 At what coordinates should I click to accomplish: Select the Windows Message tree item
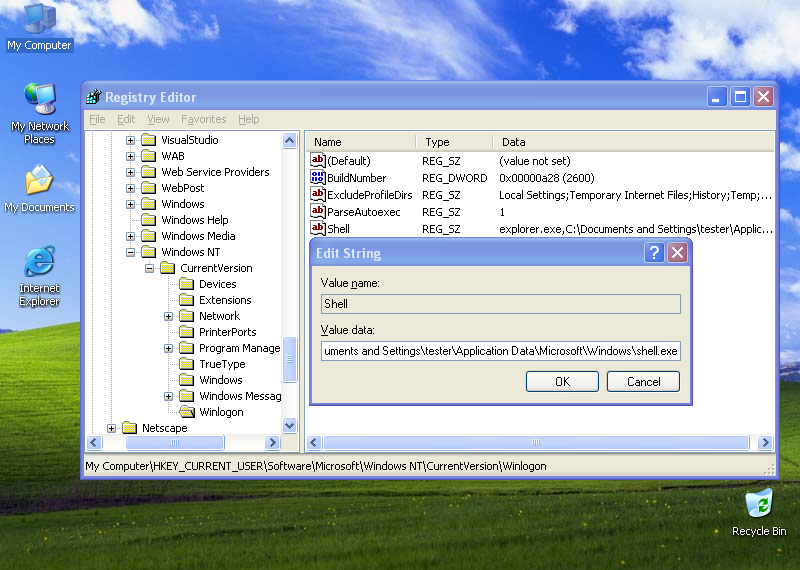[240, 396]
